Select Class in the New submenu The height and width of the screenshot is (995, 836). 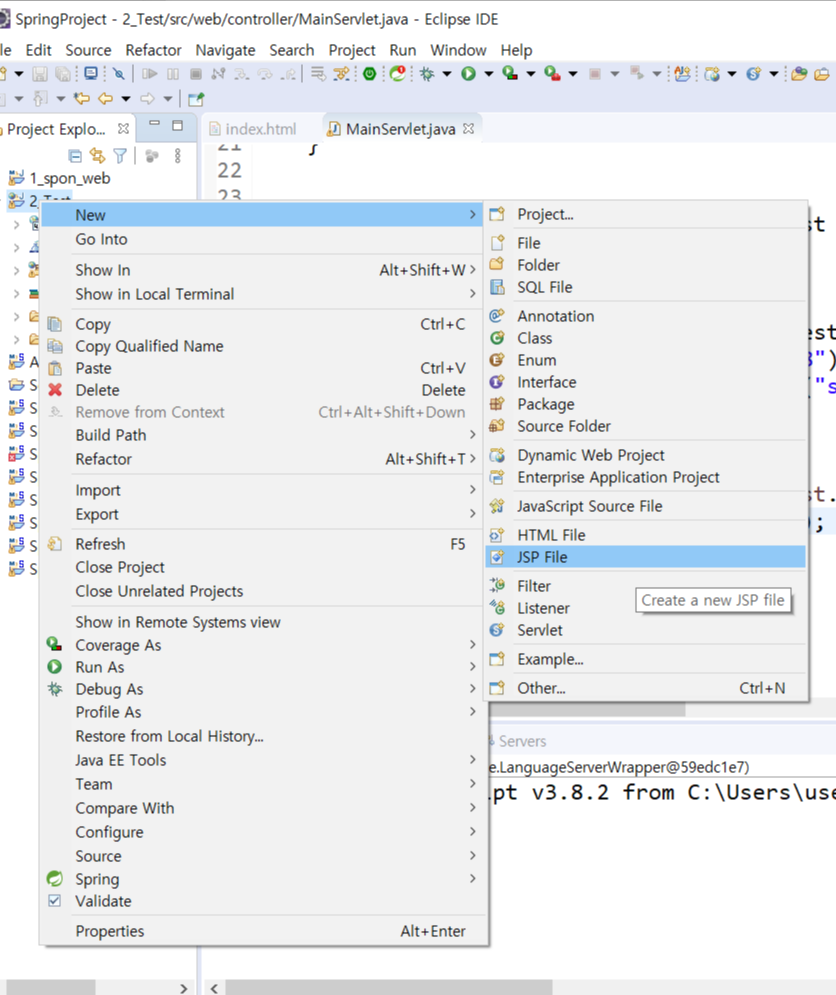645,338
